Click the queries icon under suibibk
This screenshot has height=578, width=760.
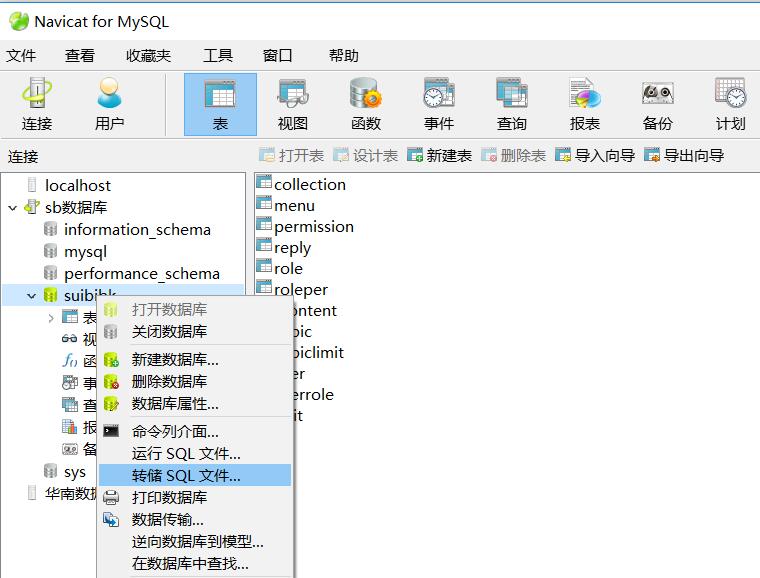tap(70, 405)
